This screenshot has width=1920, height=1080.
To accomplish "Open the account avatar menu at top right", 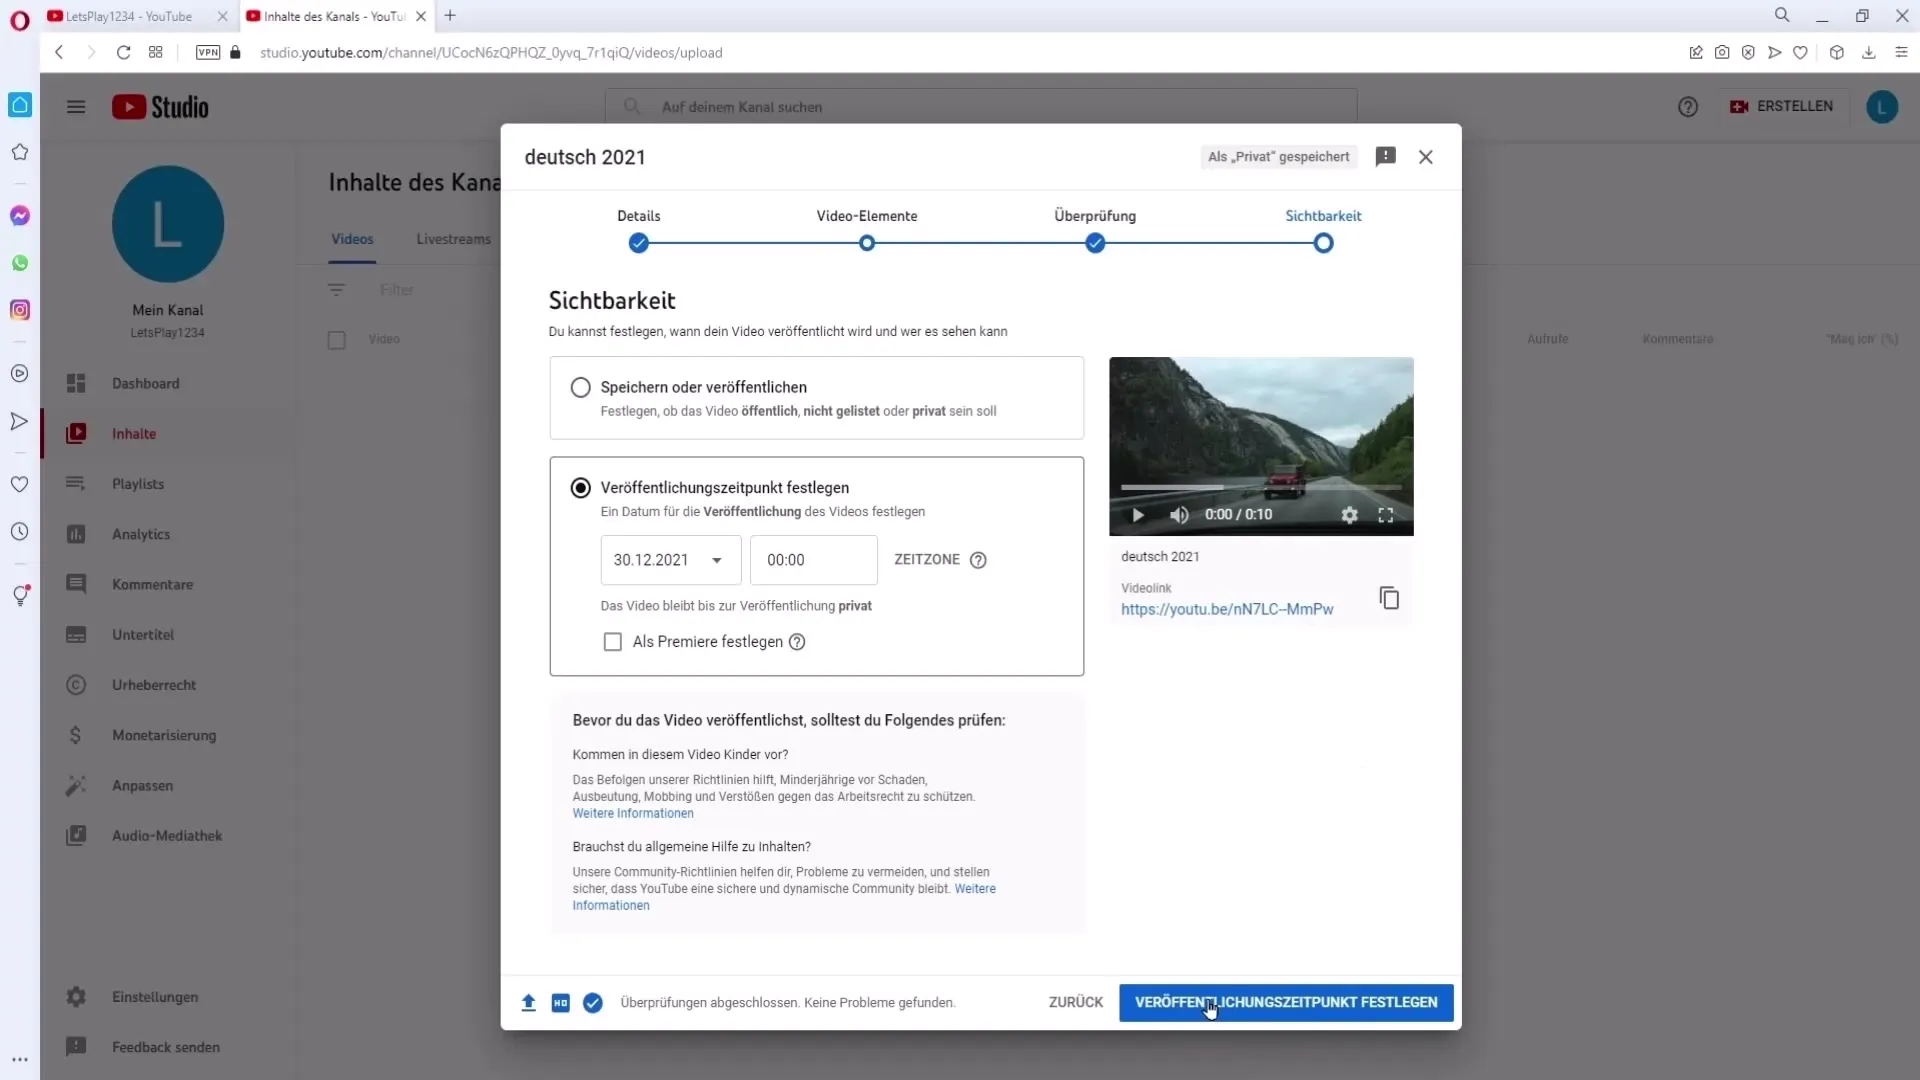I will 1882,107.
